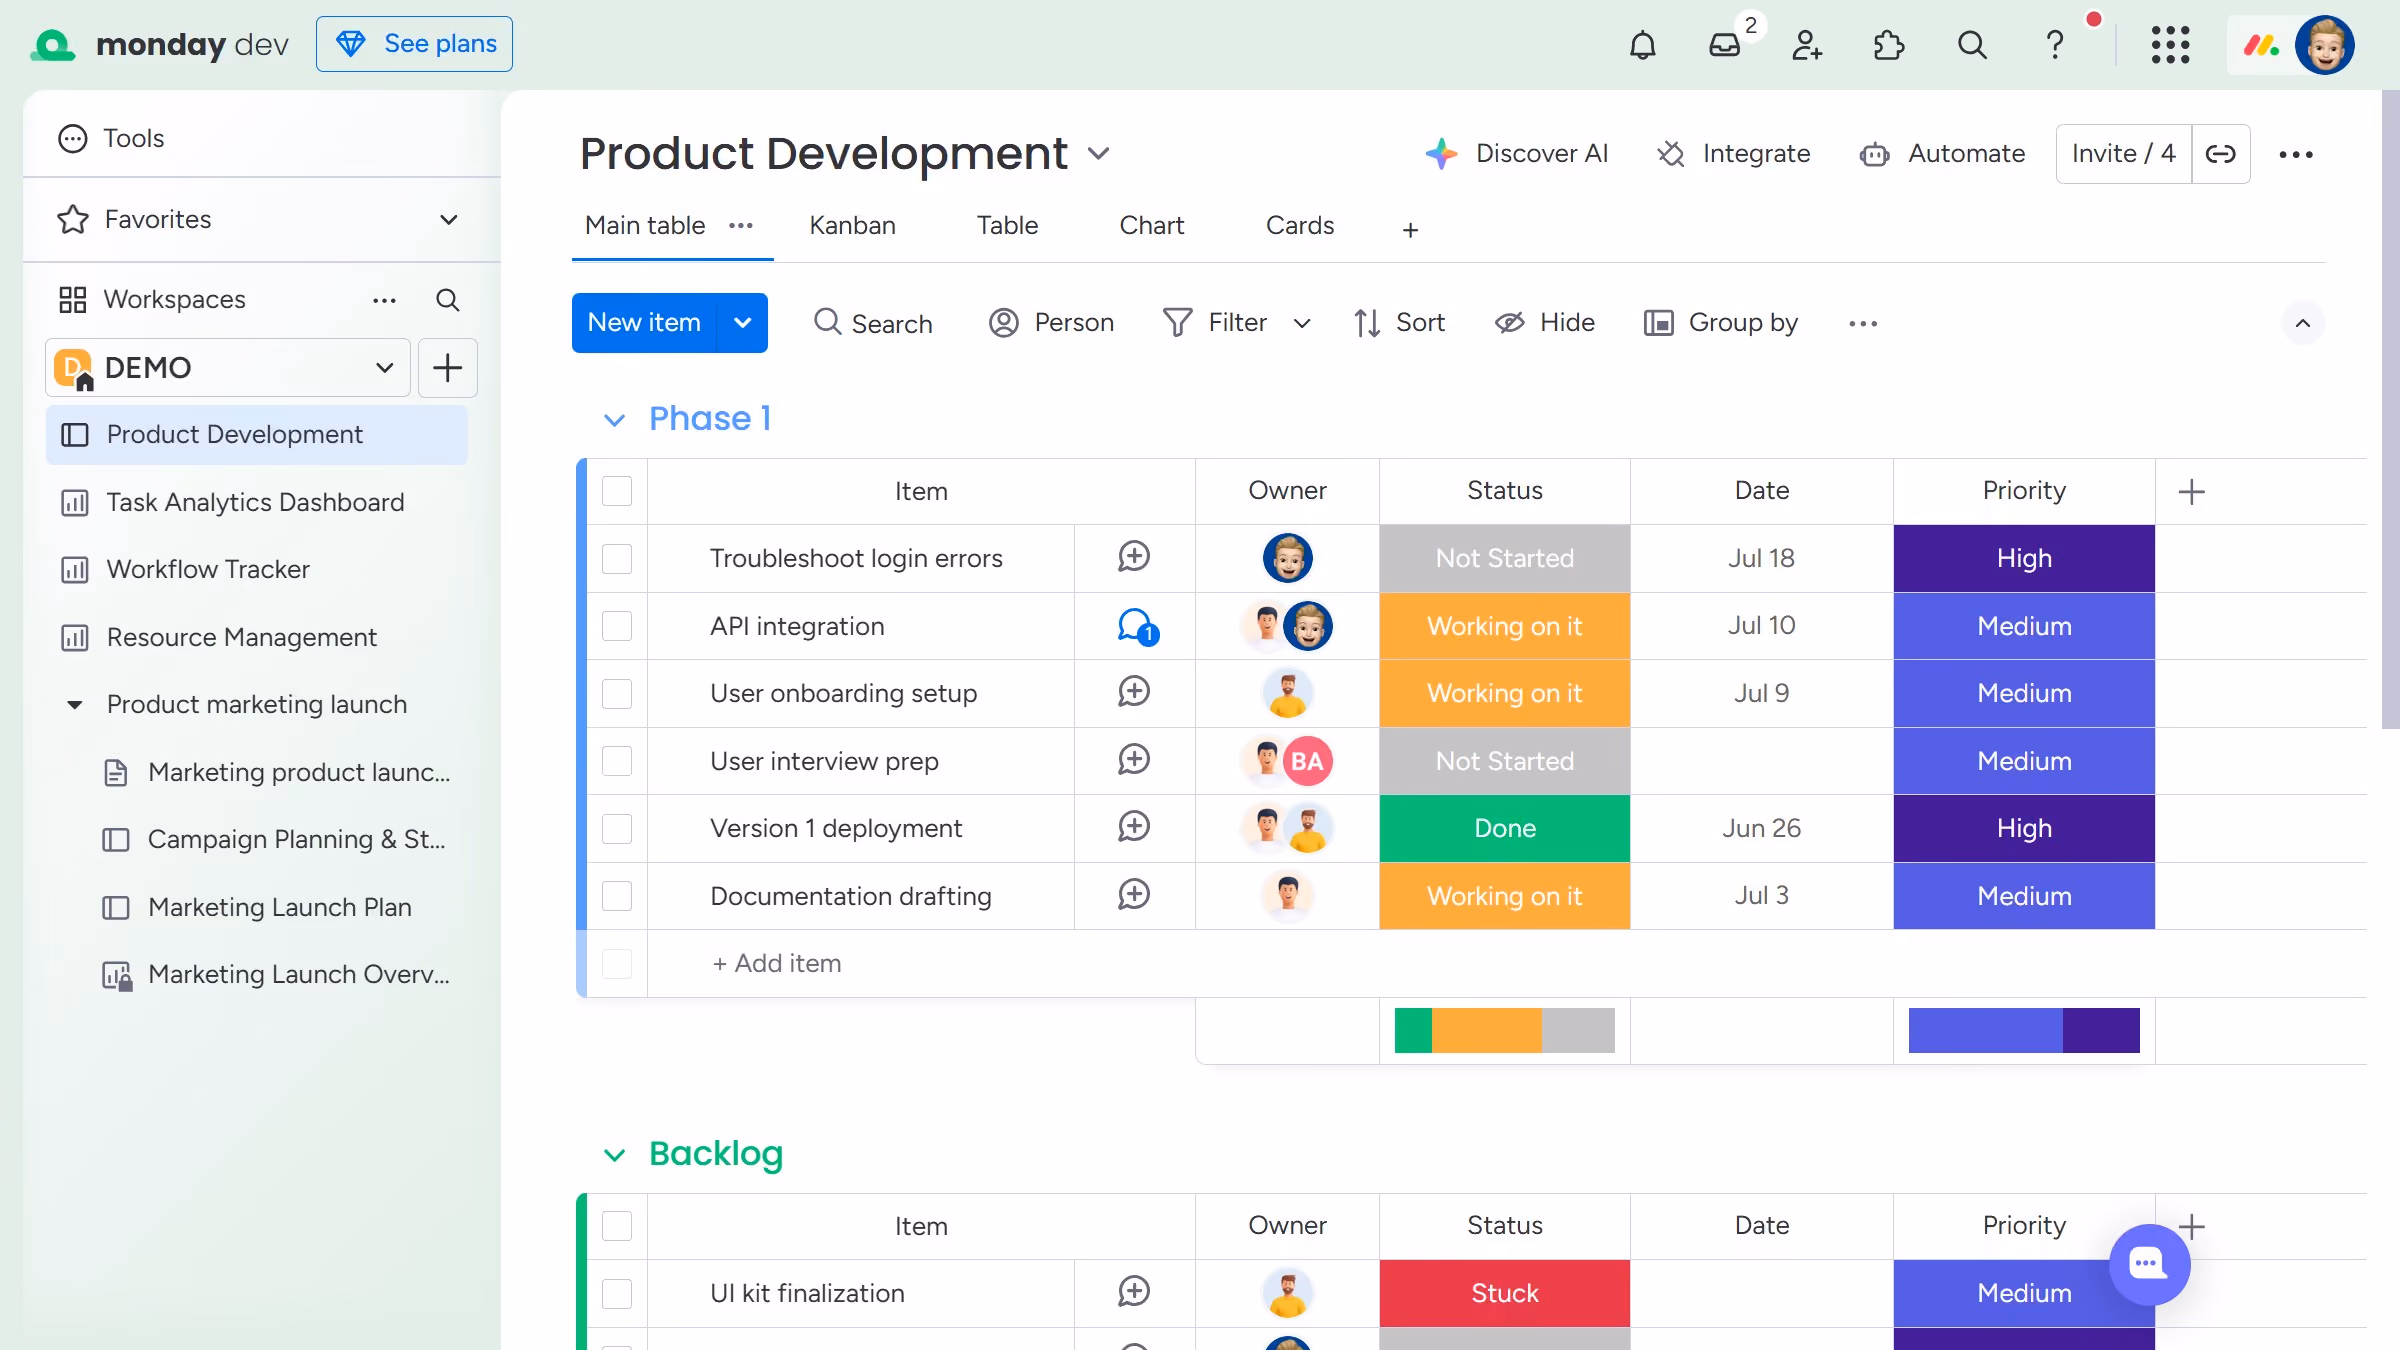Click New item button
Viewport: 2400px width, 1350px height.
click(644, 323)
